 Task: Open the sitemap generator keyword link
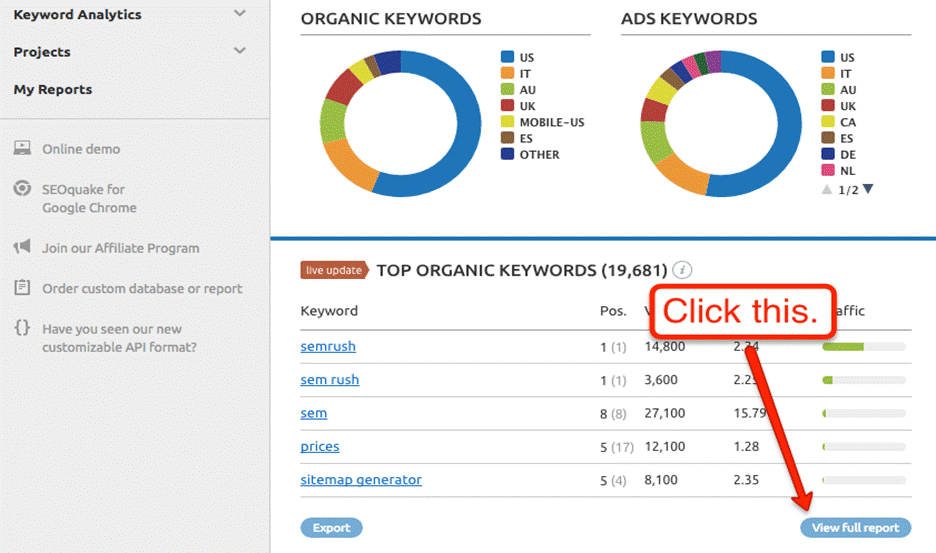(x=361, y=480)
